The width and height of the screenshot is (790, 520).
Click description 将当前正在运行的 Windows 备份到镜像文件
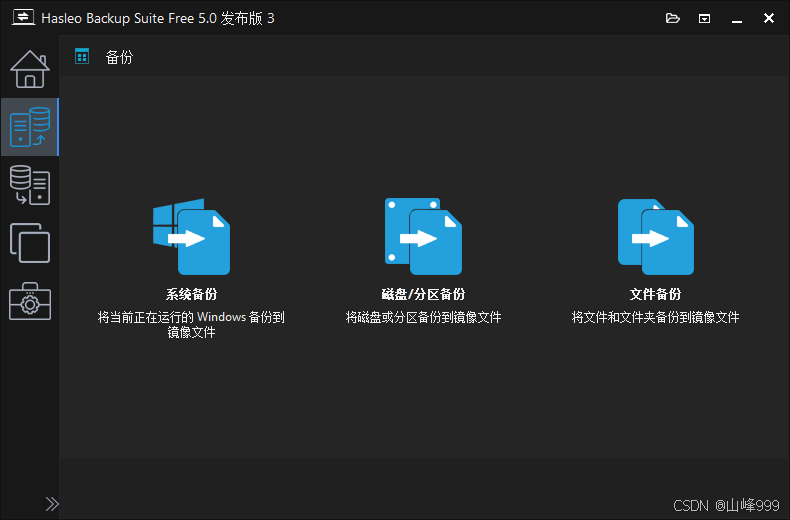(x=191, y=324)
